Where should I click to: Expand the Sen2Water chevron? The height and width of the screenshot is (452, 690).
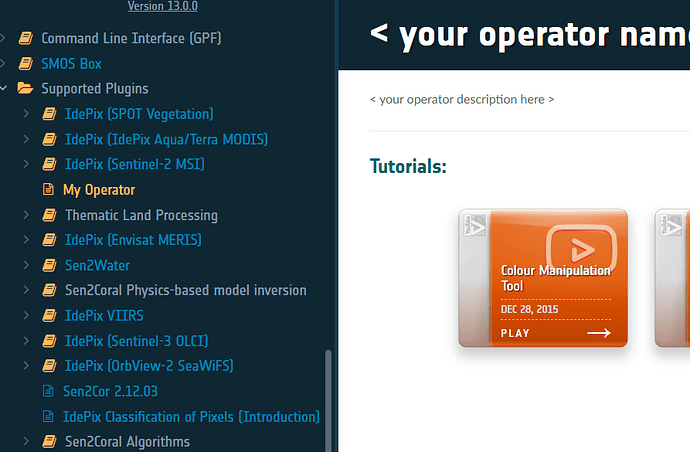(26, 265)
